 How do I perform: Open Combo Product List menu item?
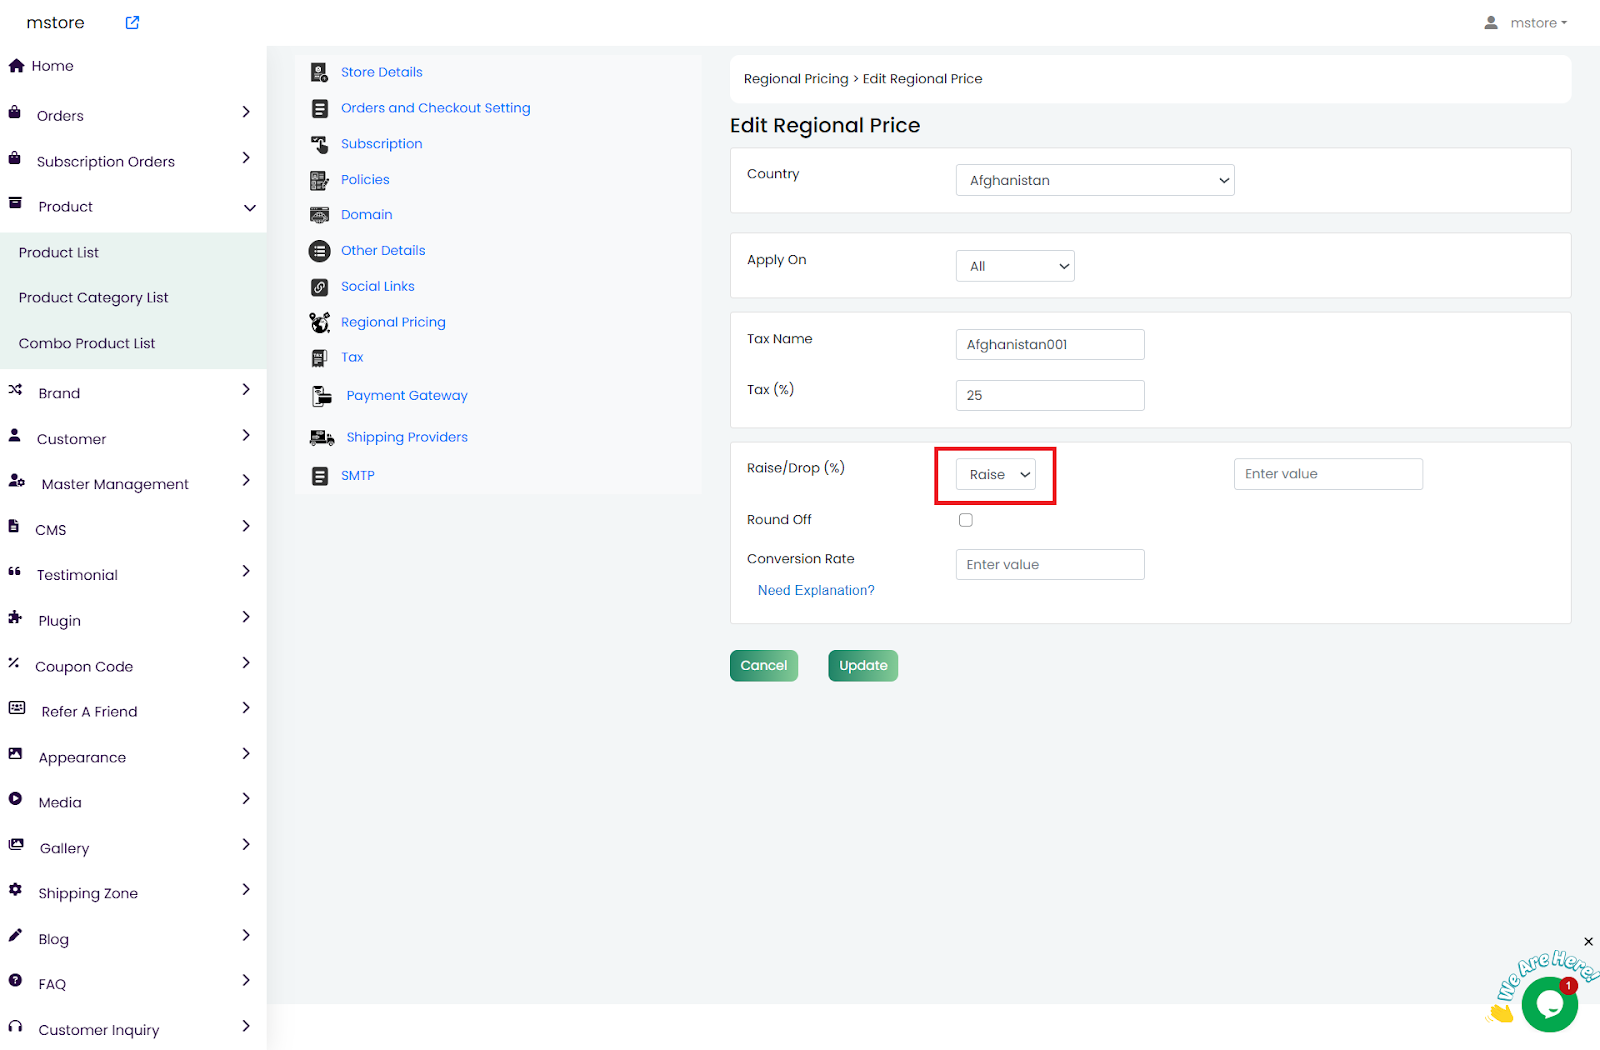click(87, 343)
